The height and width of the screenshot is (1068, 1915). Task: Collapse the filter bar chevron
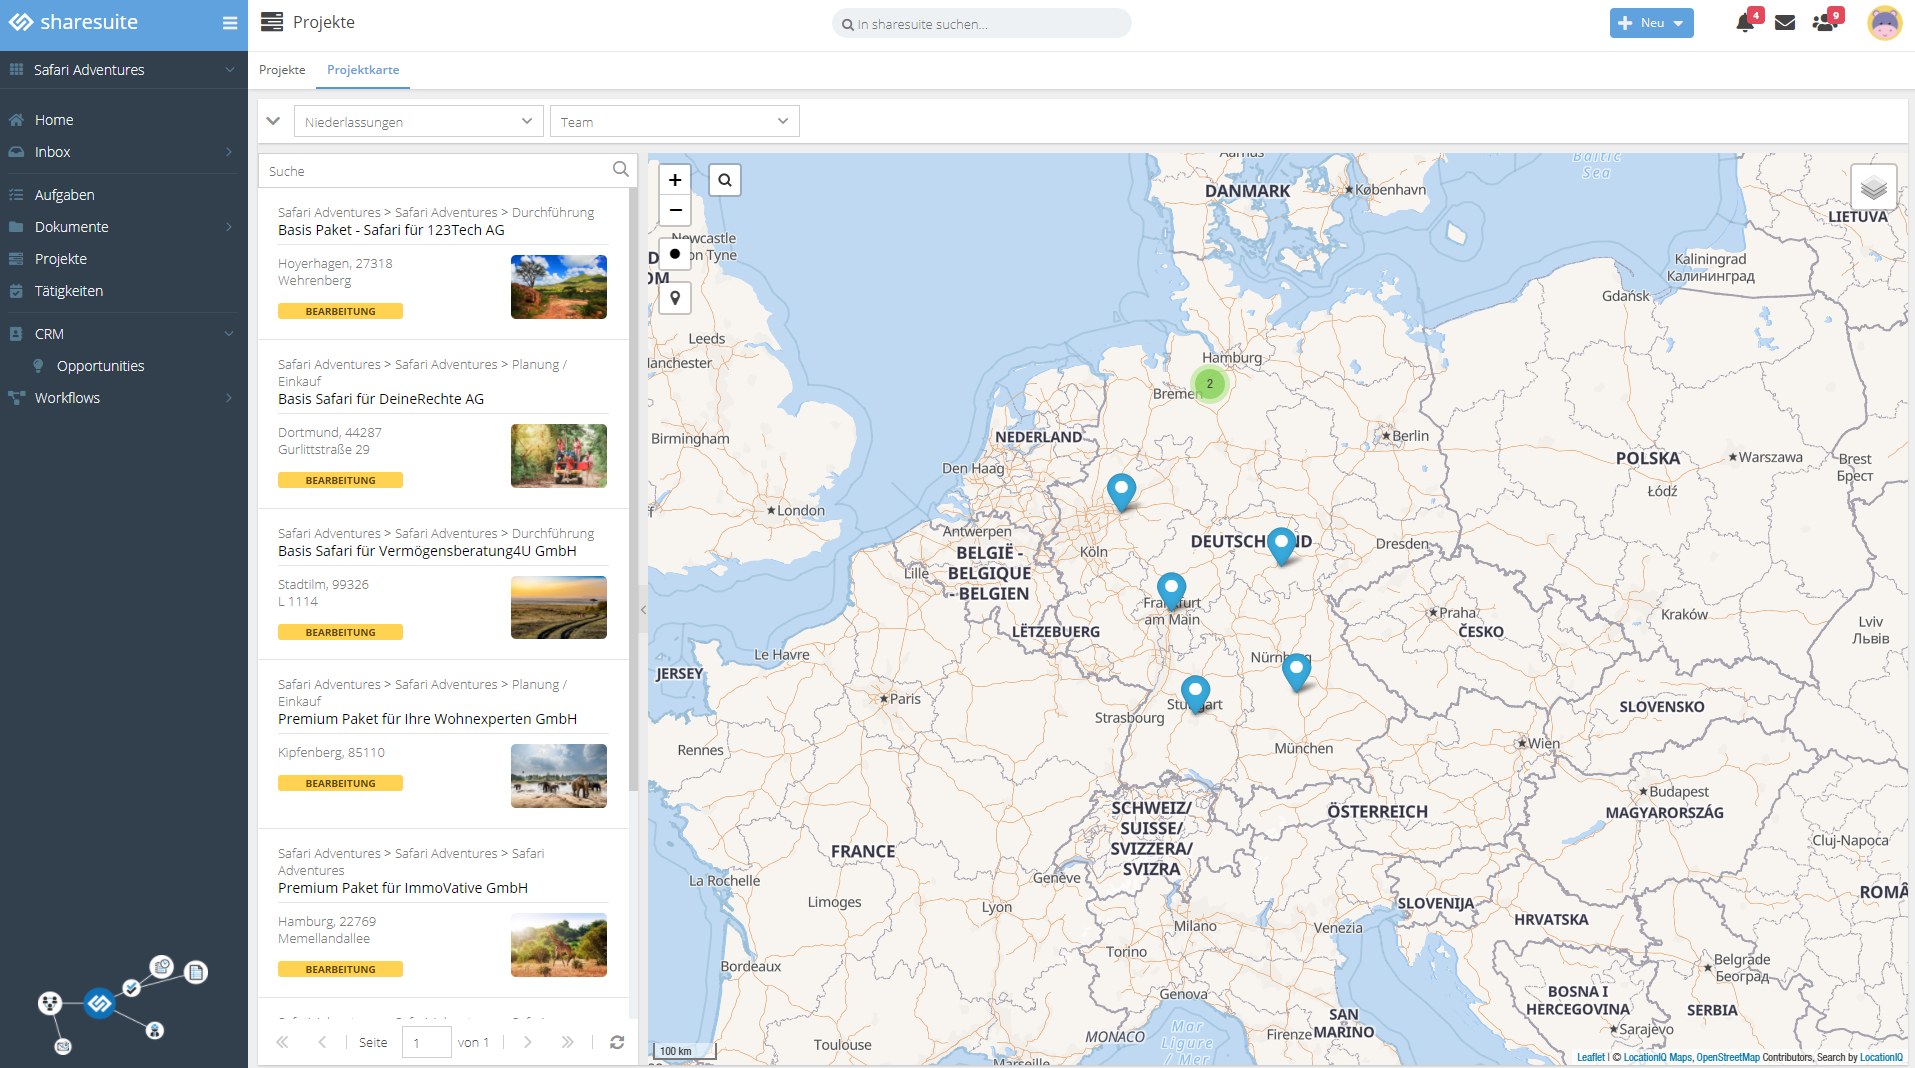click(273, 121)
